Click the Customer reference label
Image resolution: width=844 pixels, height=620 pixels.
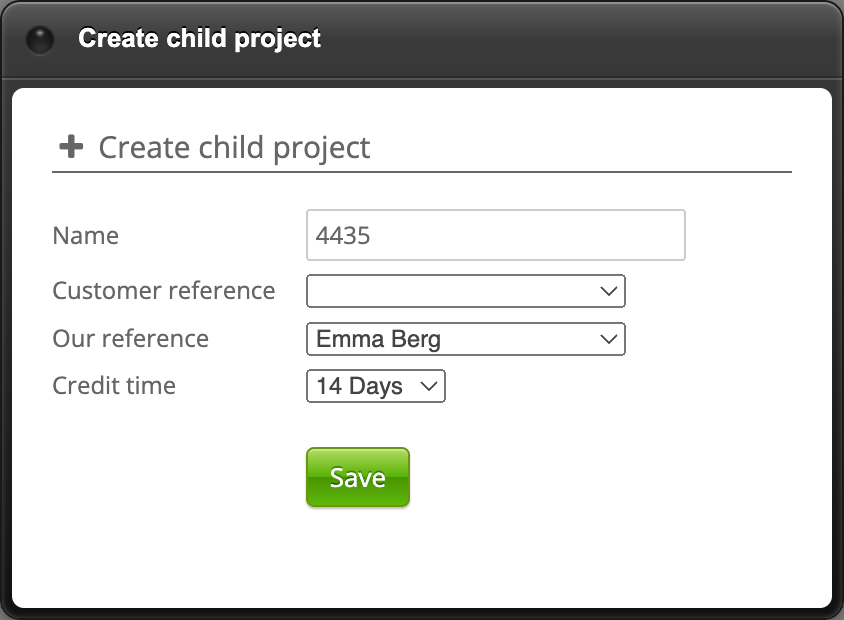(164, 291)
